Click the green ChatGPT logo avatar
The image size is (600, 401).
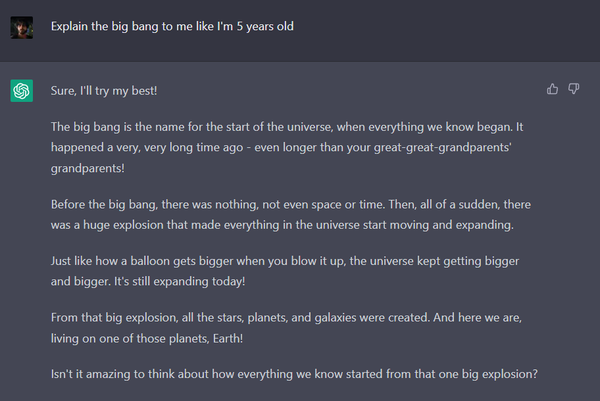pos(21,91)
